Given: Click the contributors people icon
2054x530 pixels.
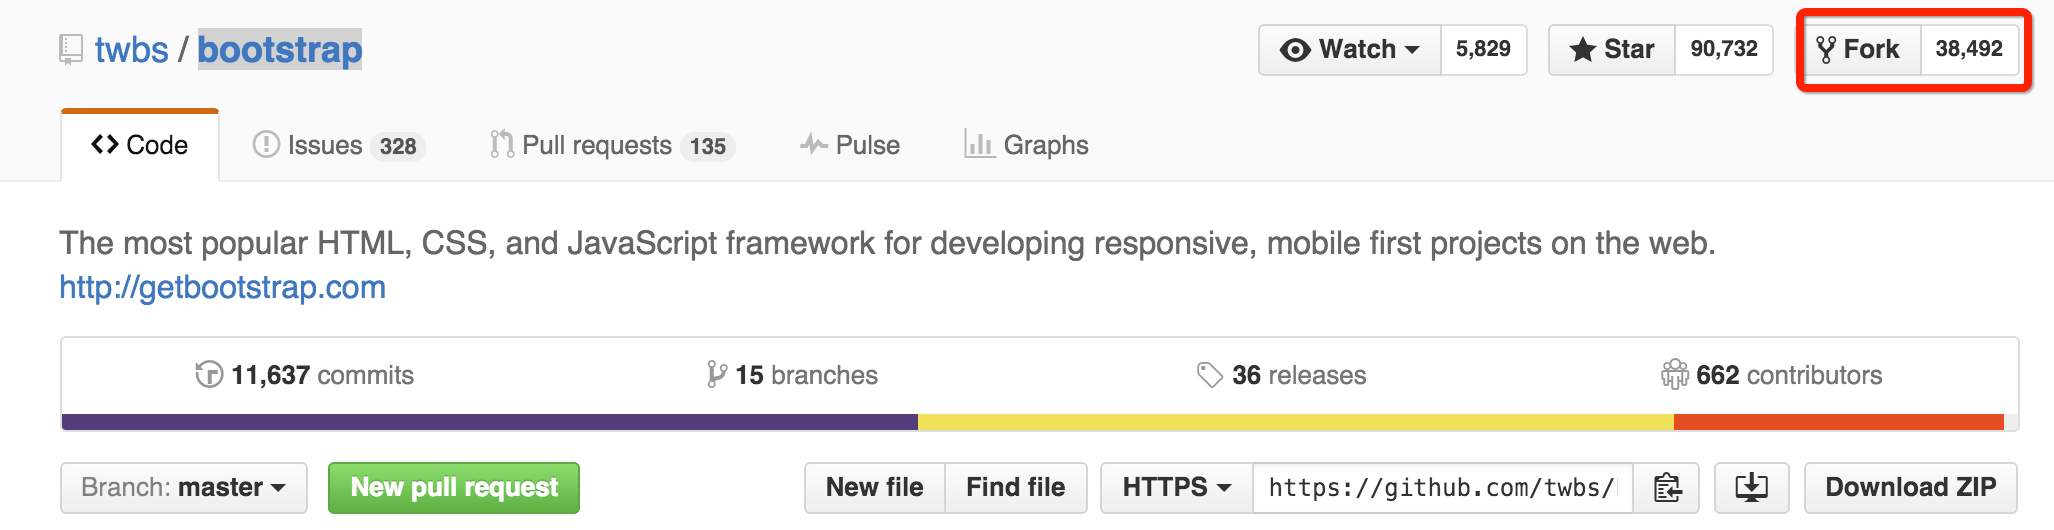Looking at the screenshot, I should point(1674,375).
